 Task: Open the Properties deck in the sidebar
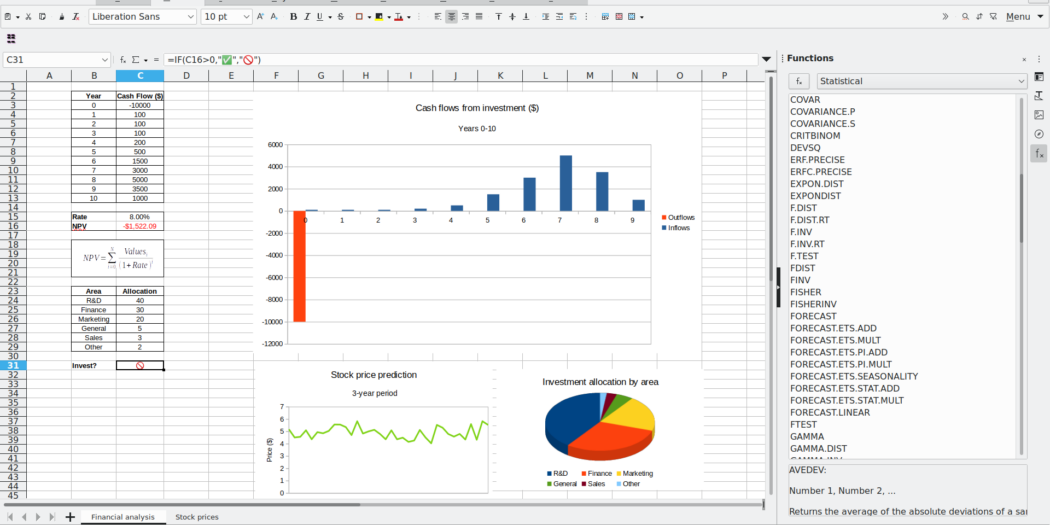point(1039,77)
